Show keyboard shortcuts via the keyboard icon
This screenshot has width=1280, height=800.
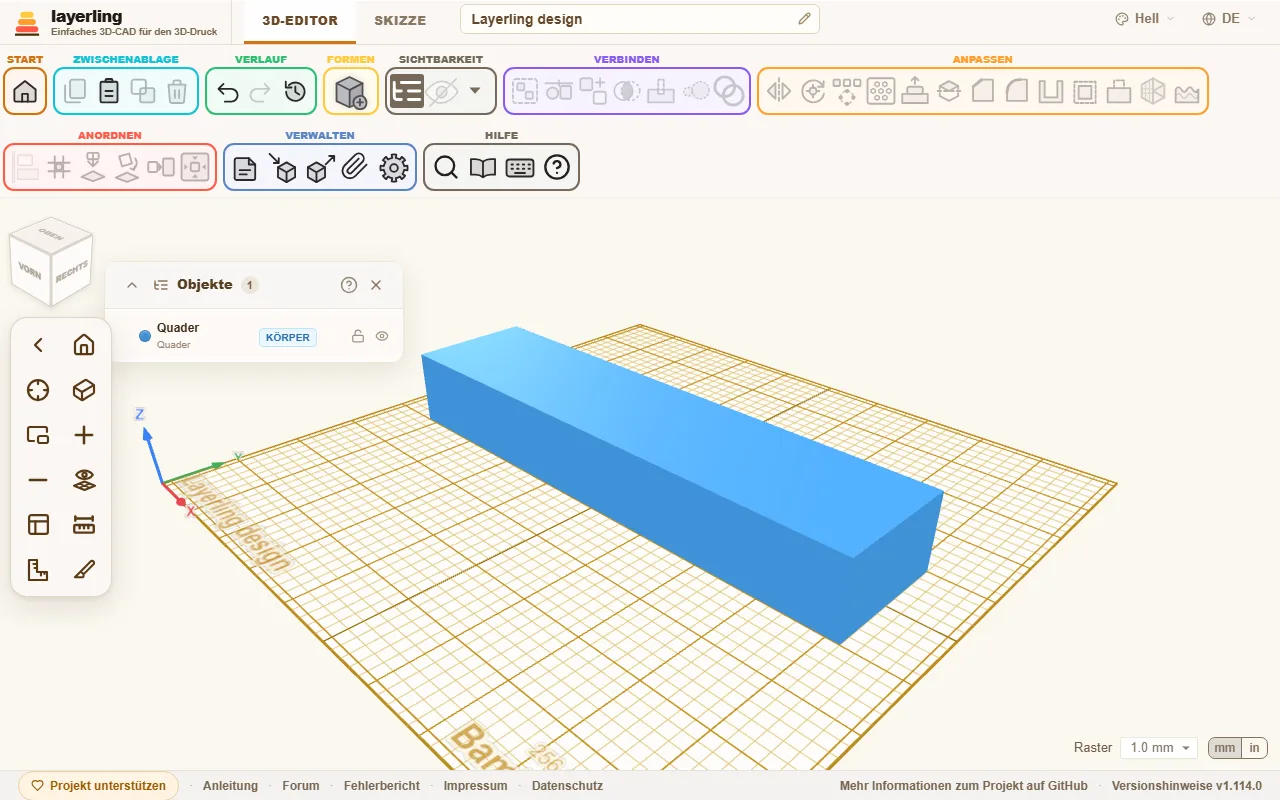pos(520,168)
